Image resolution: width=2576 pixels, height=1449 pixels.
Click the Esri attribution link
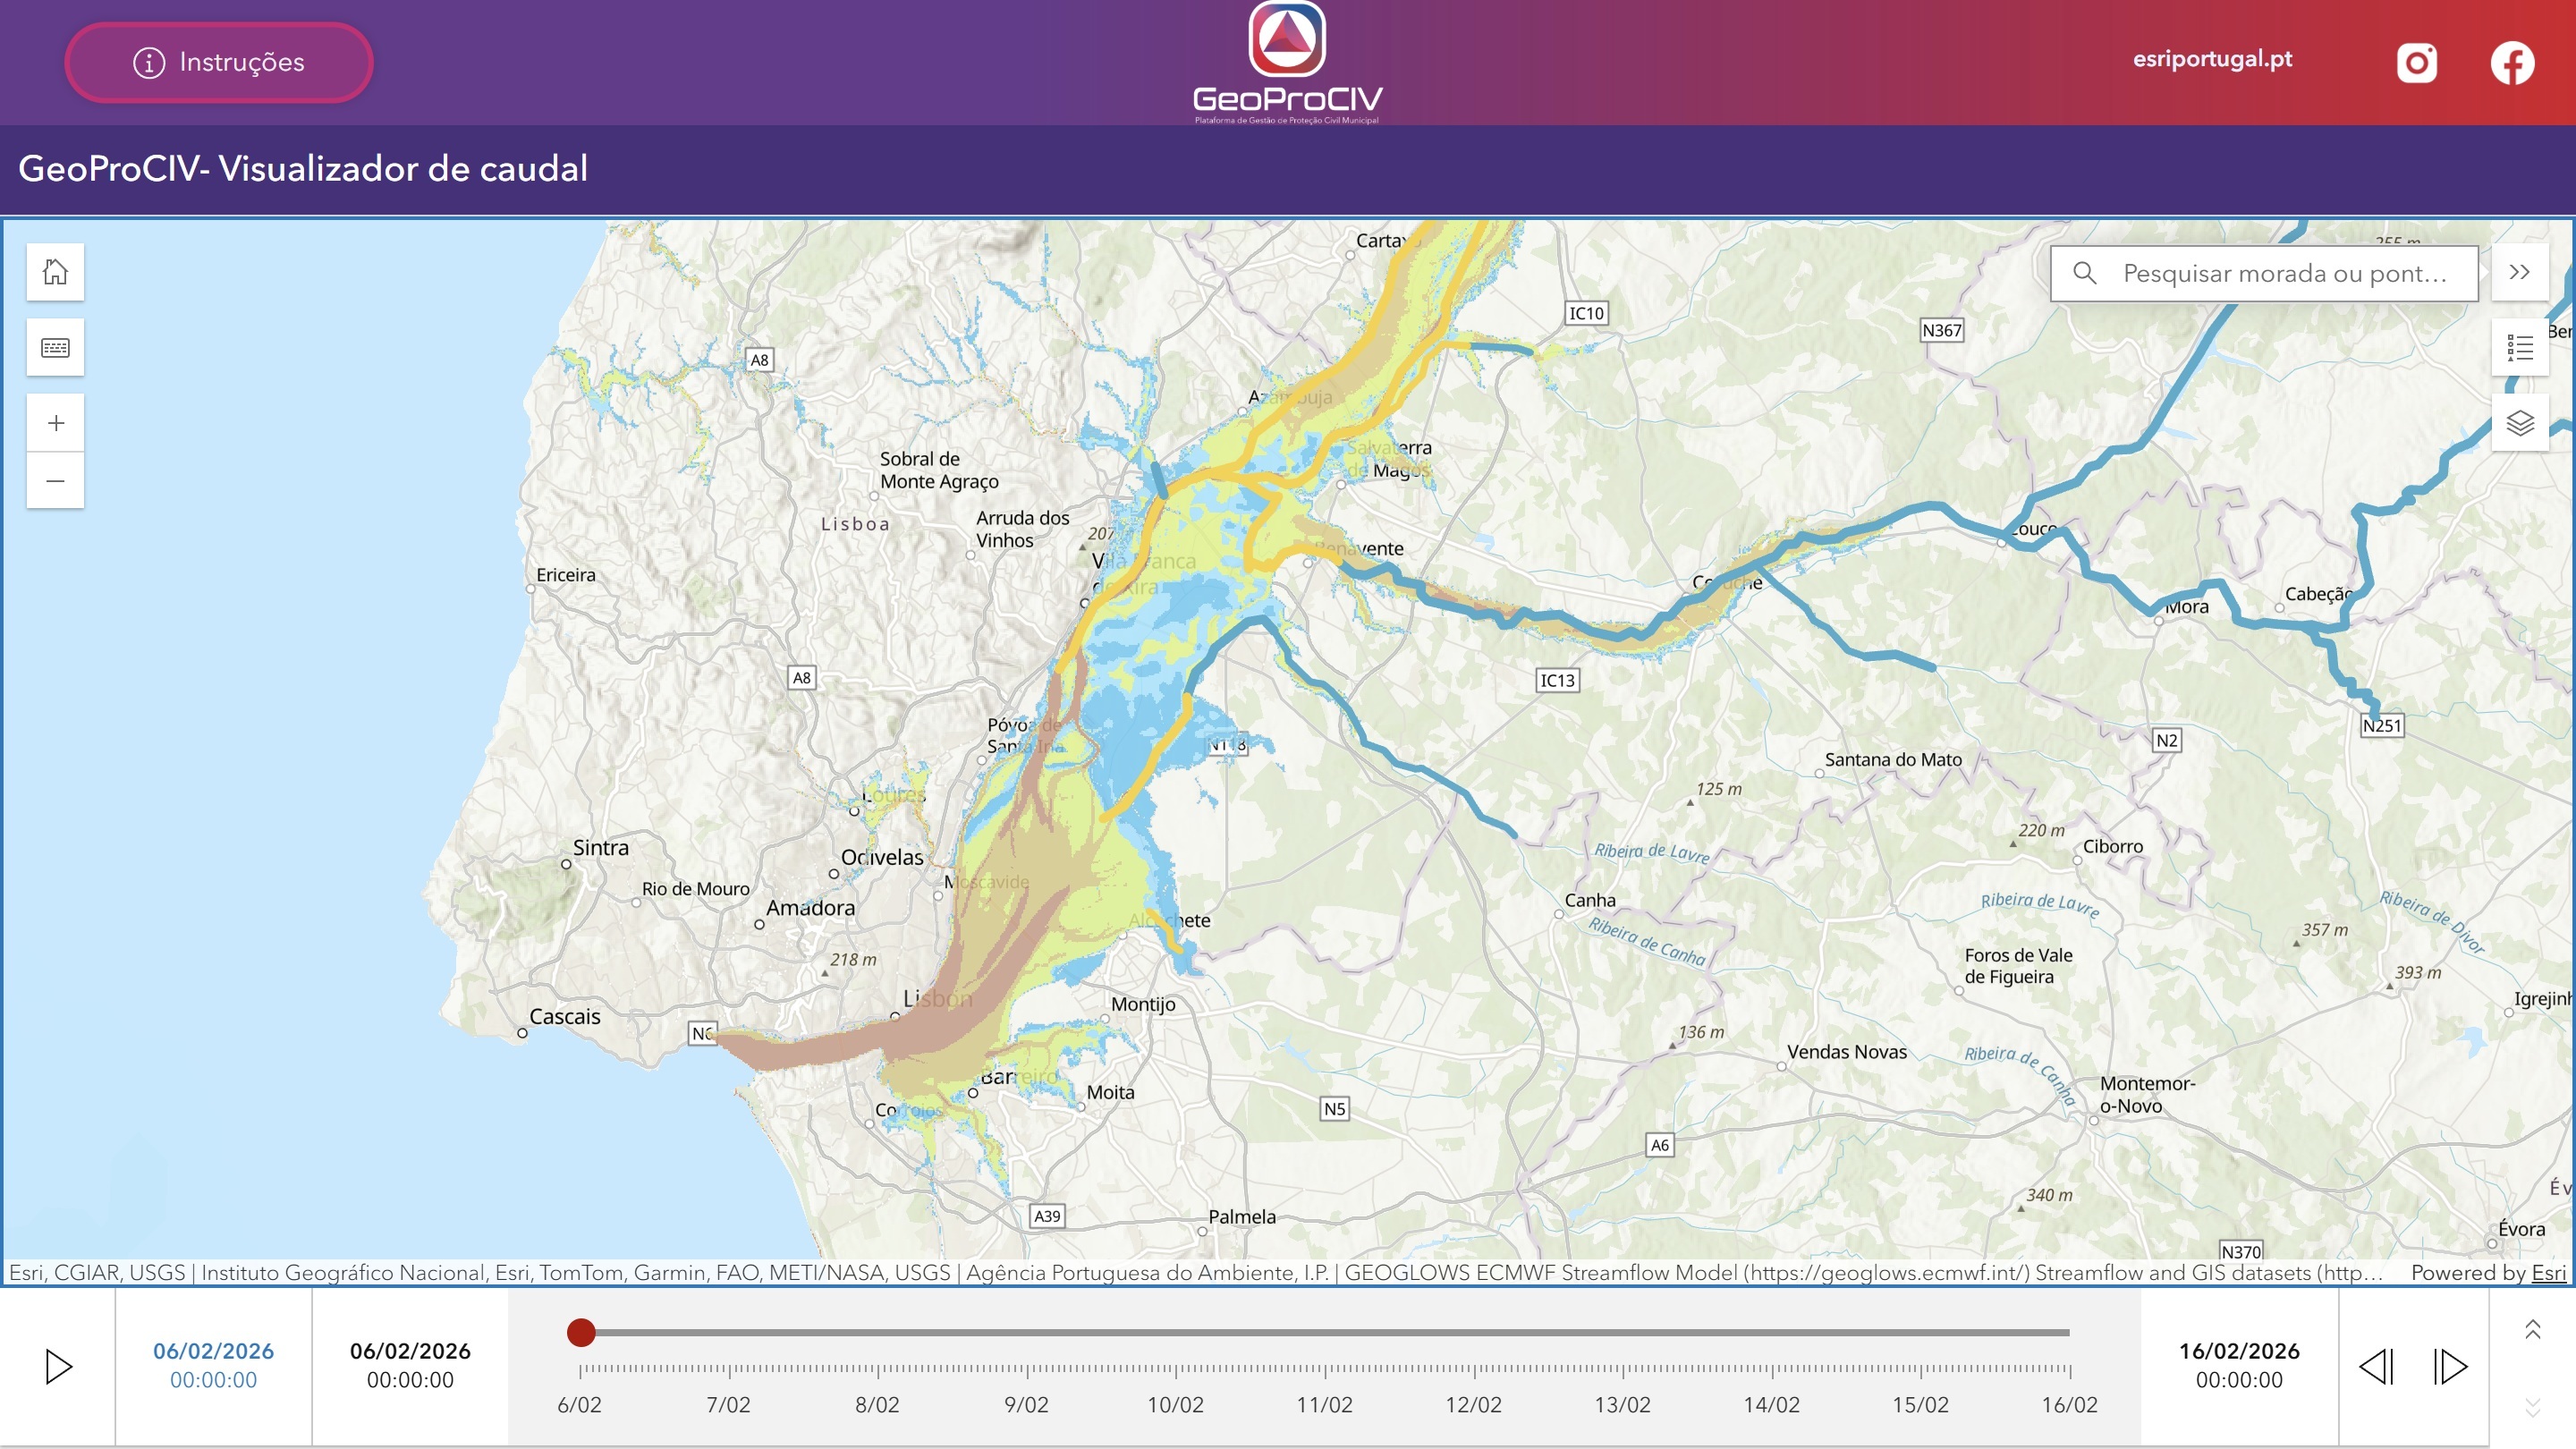[2548, 1272]
